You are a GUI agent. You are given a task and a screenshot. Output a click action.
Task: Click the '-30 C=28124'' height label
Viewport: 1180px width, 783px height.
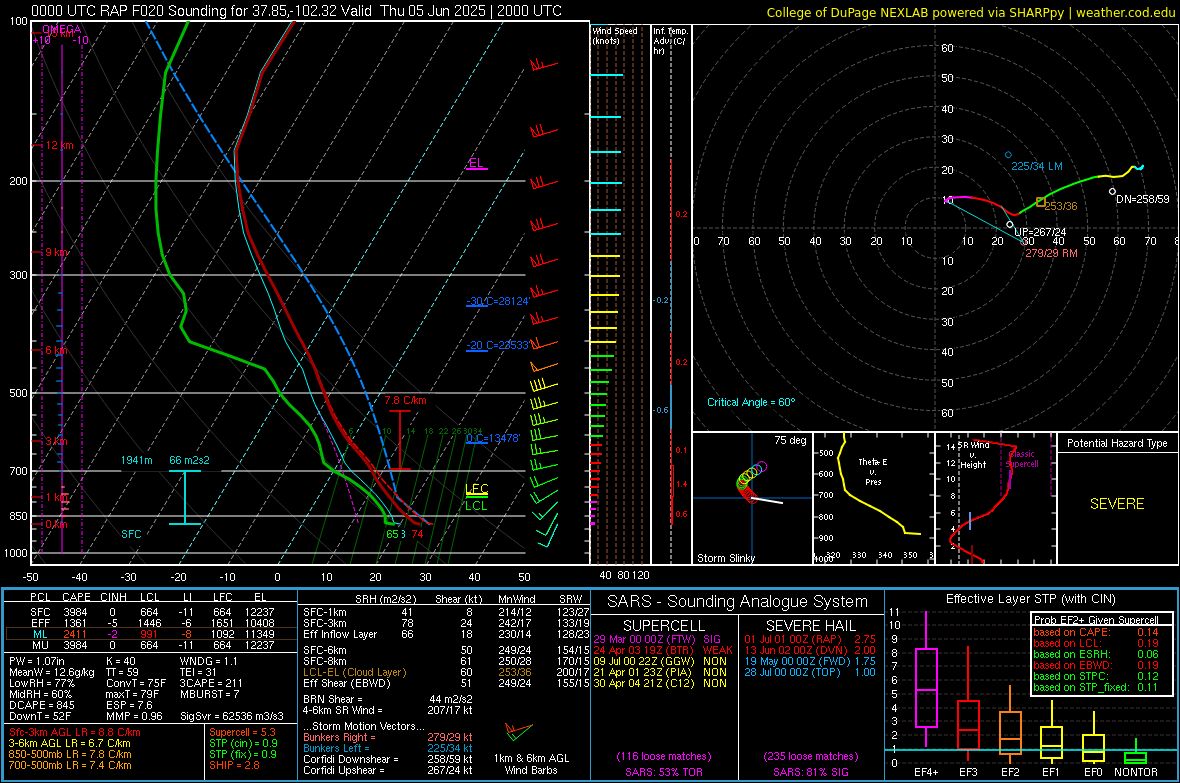pyautogui.click(x=498, y=301)
